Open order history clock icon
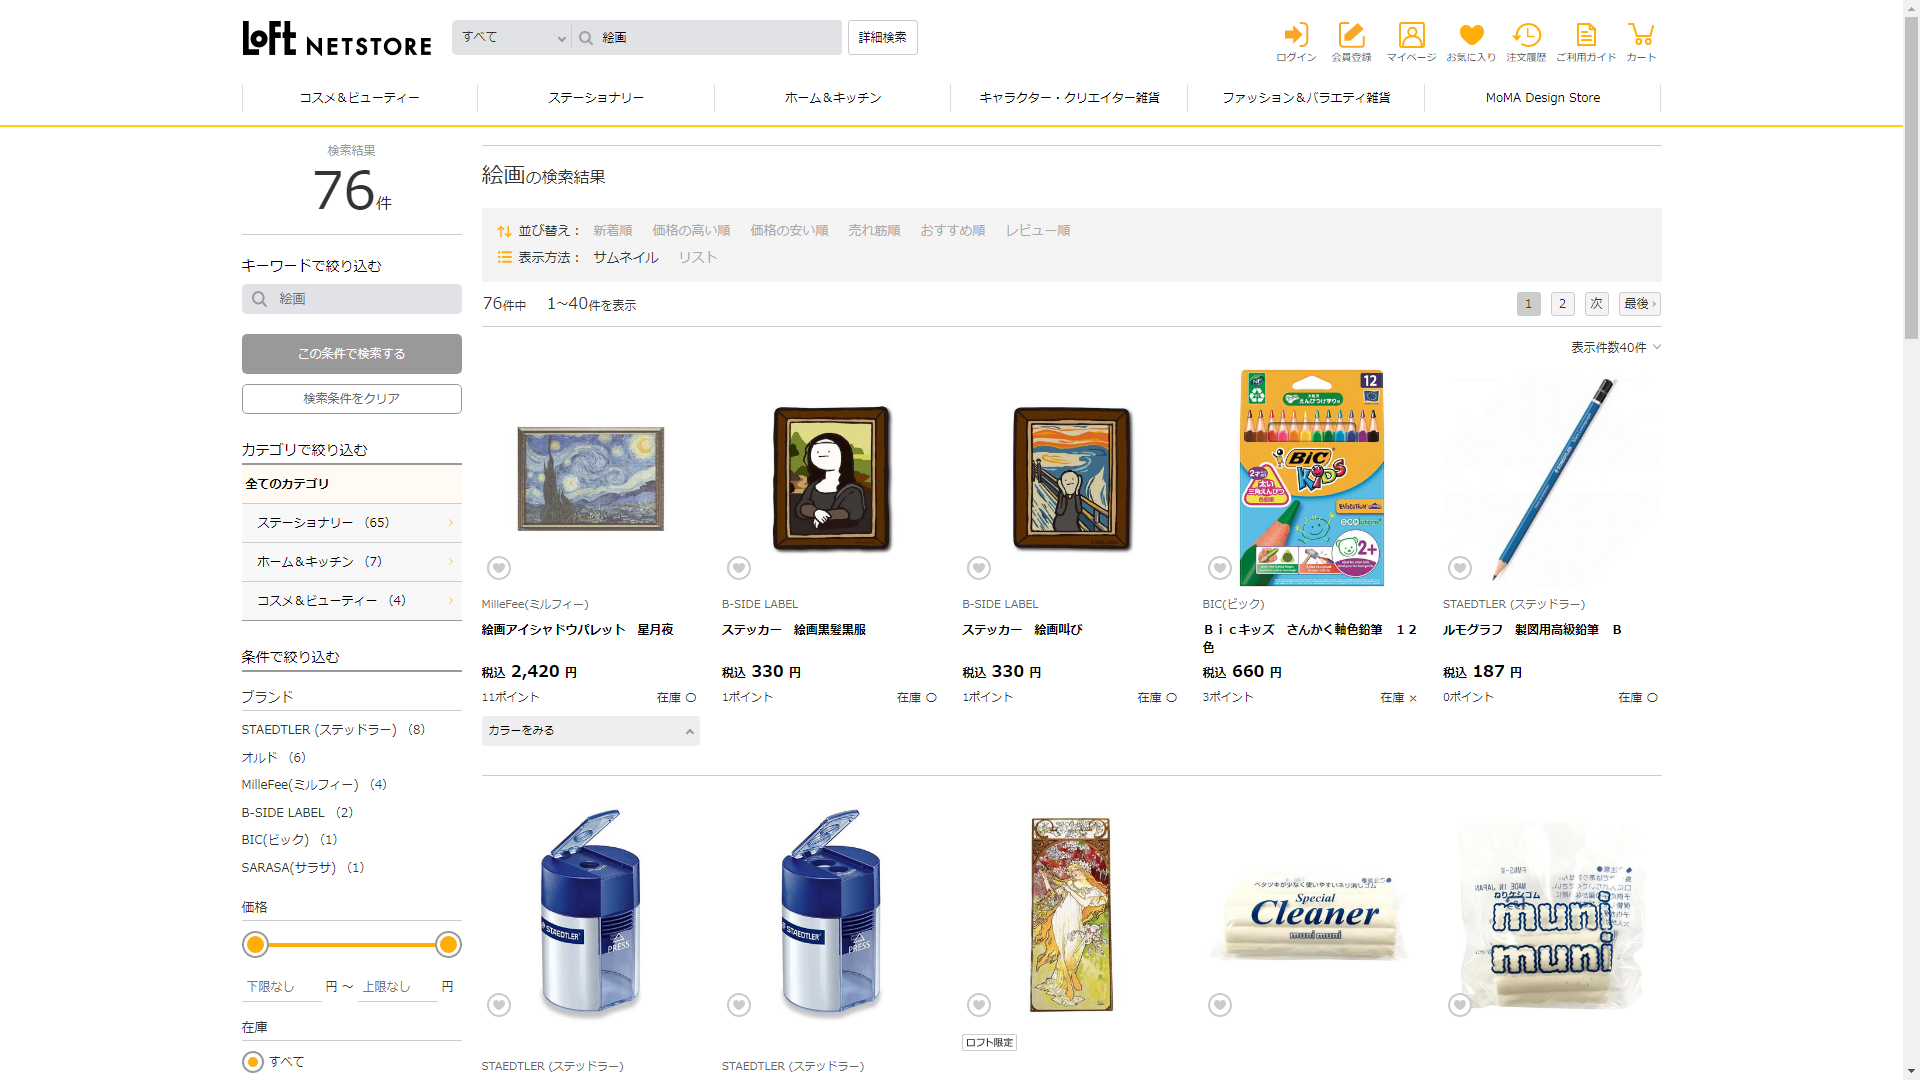This screenshot has width=1920, height=1080. pyautogui.click(x=1526, y=36)
